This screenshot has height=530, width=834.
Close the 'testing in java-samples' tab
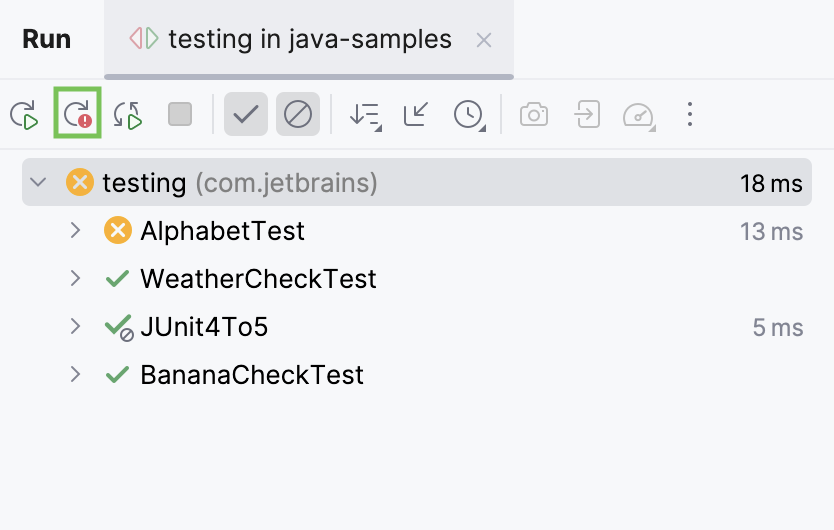(484, 40)
